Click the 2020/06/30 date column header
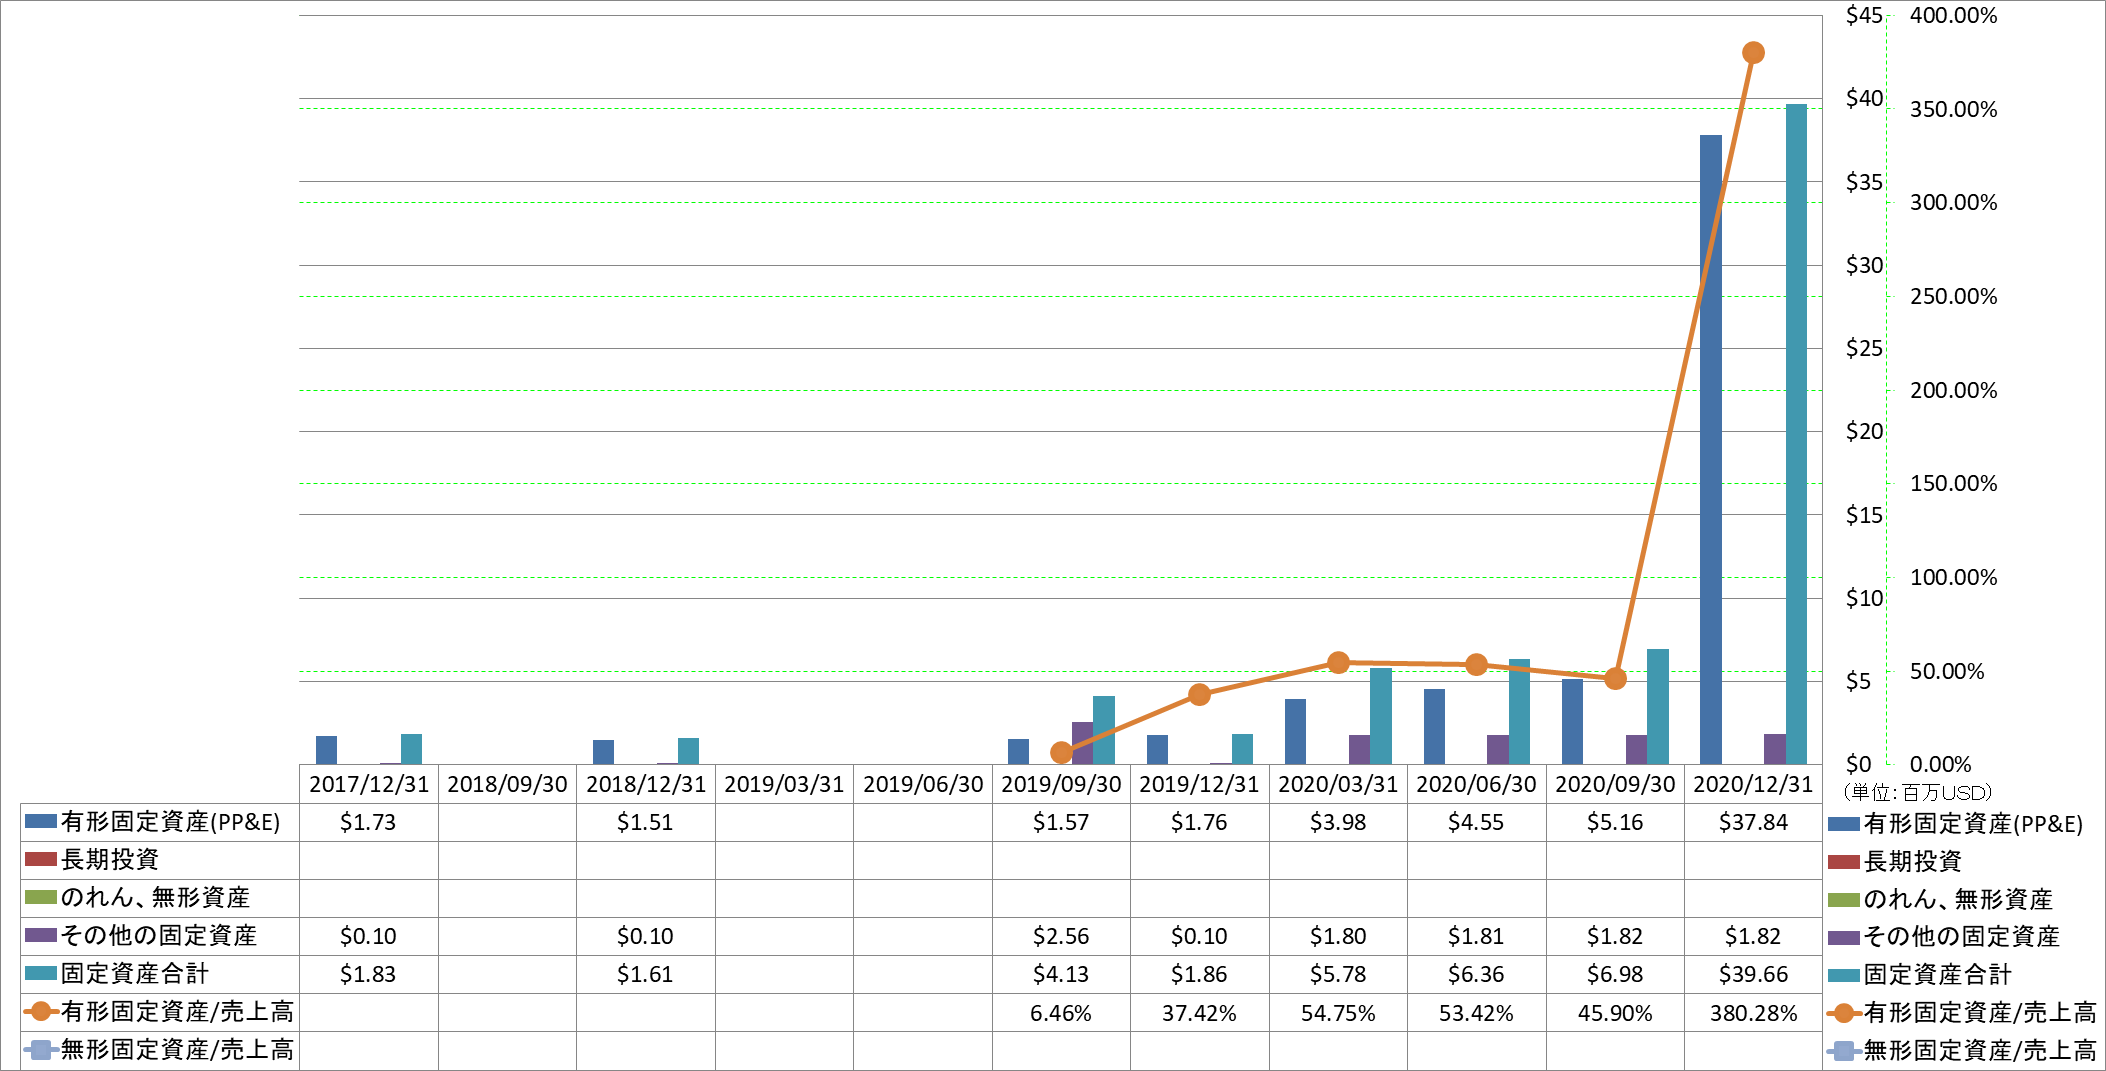Image resolution: width=2106 pixels, height=1071 pixels. pos(1476,784)
